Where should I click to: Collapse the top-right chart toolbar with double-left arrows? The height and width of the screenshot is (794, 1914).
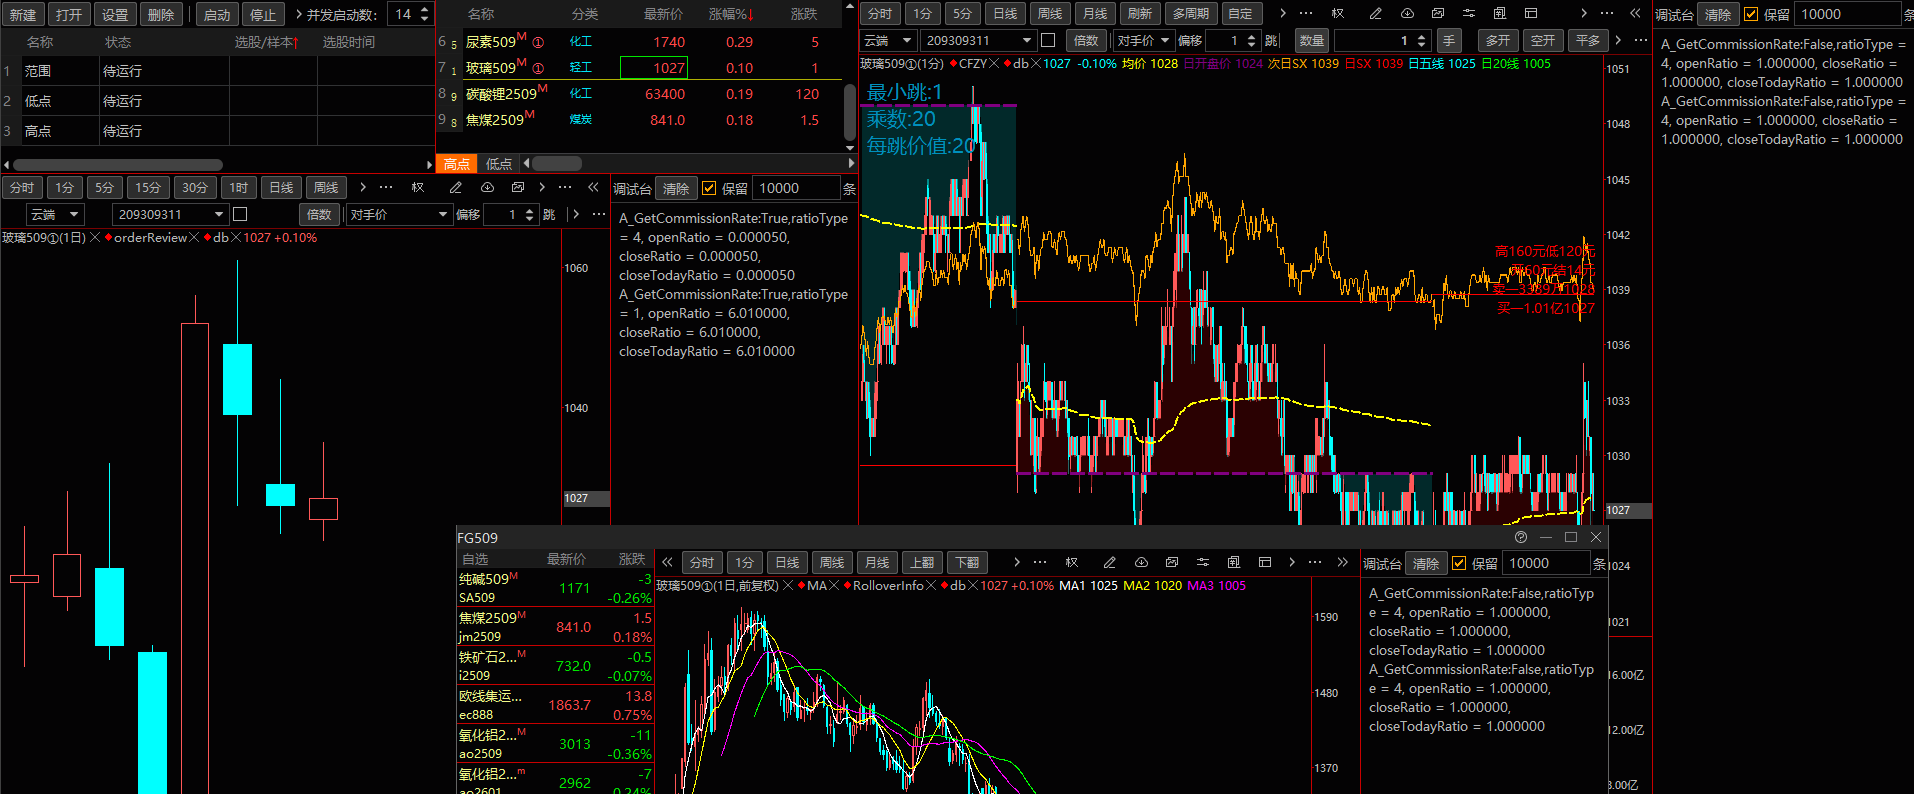[x=1635, y=14]
